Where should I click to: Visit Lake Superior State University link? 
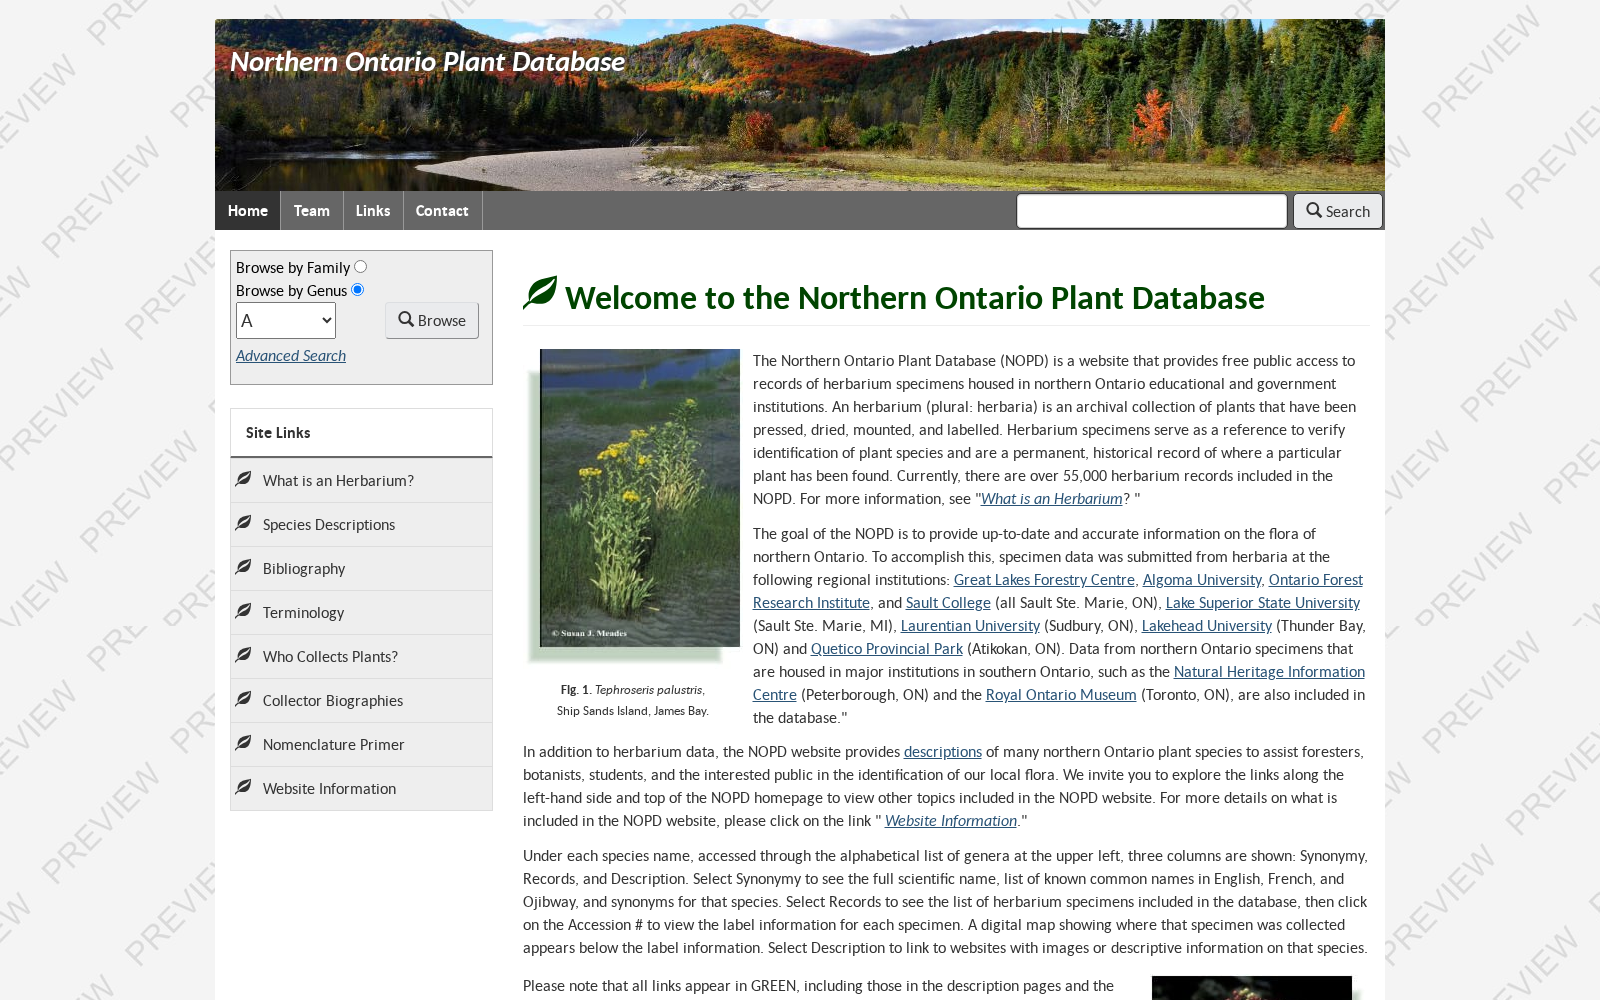(1263, 603)
